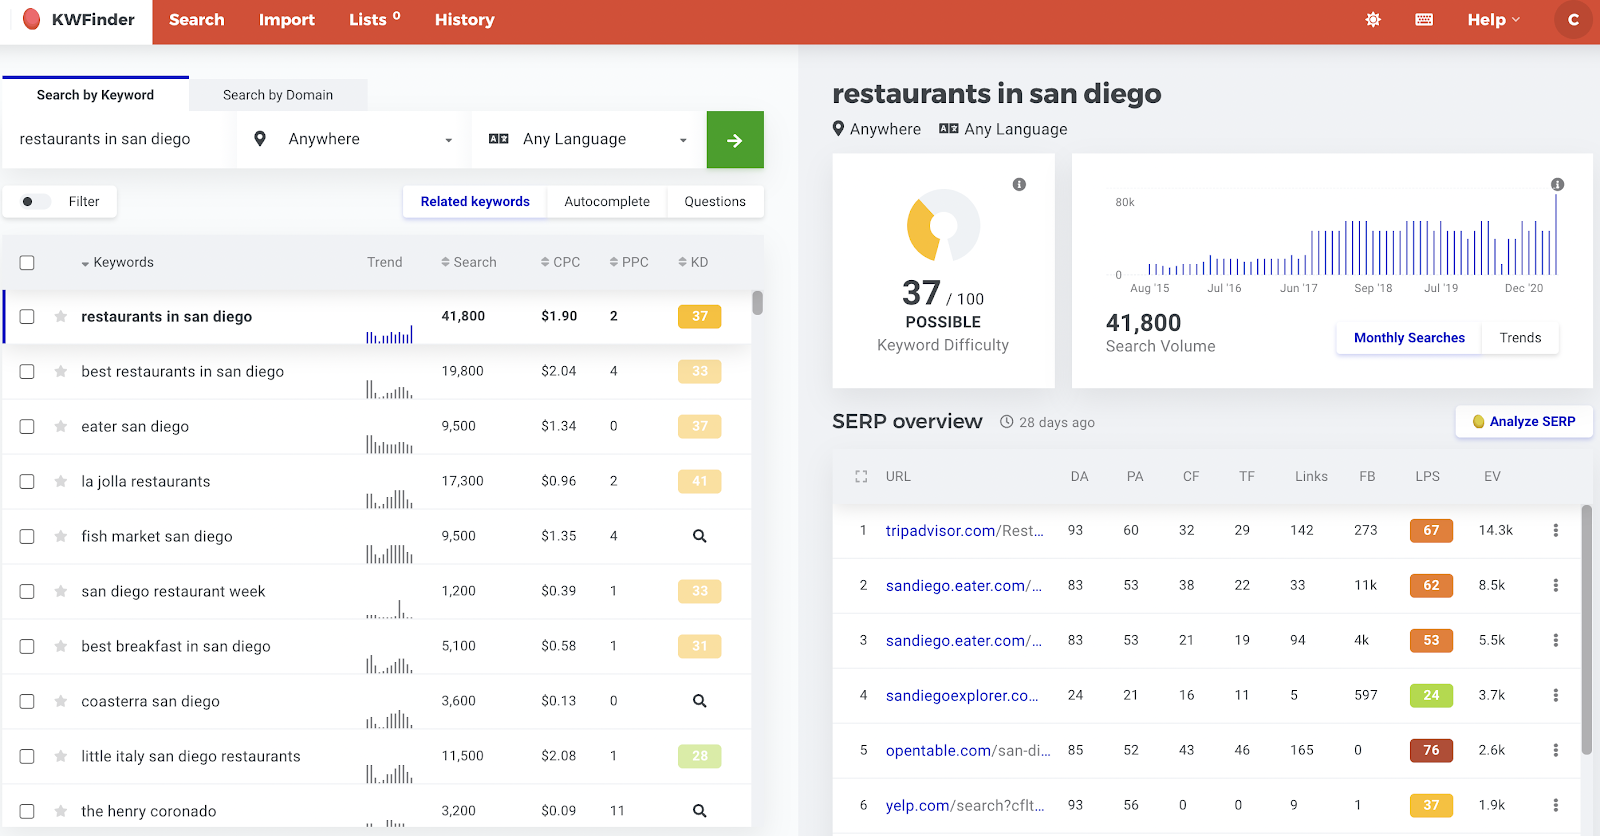Sort by Search volume column
The height and width of the screenshot is (836, 1600).
tap(469, 263)
